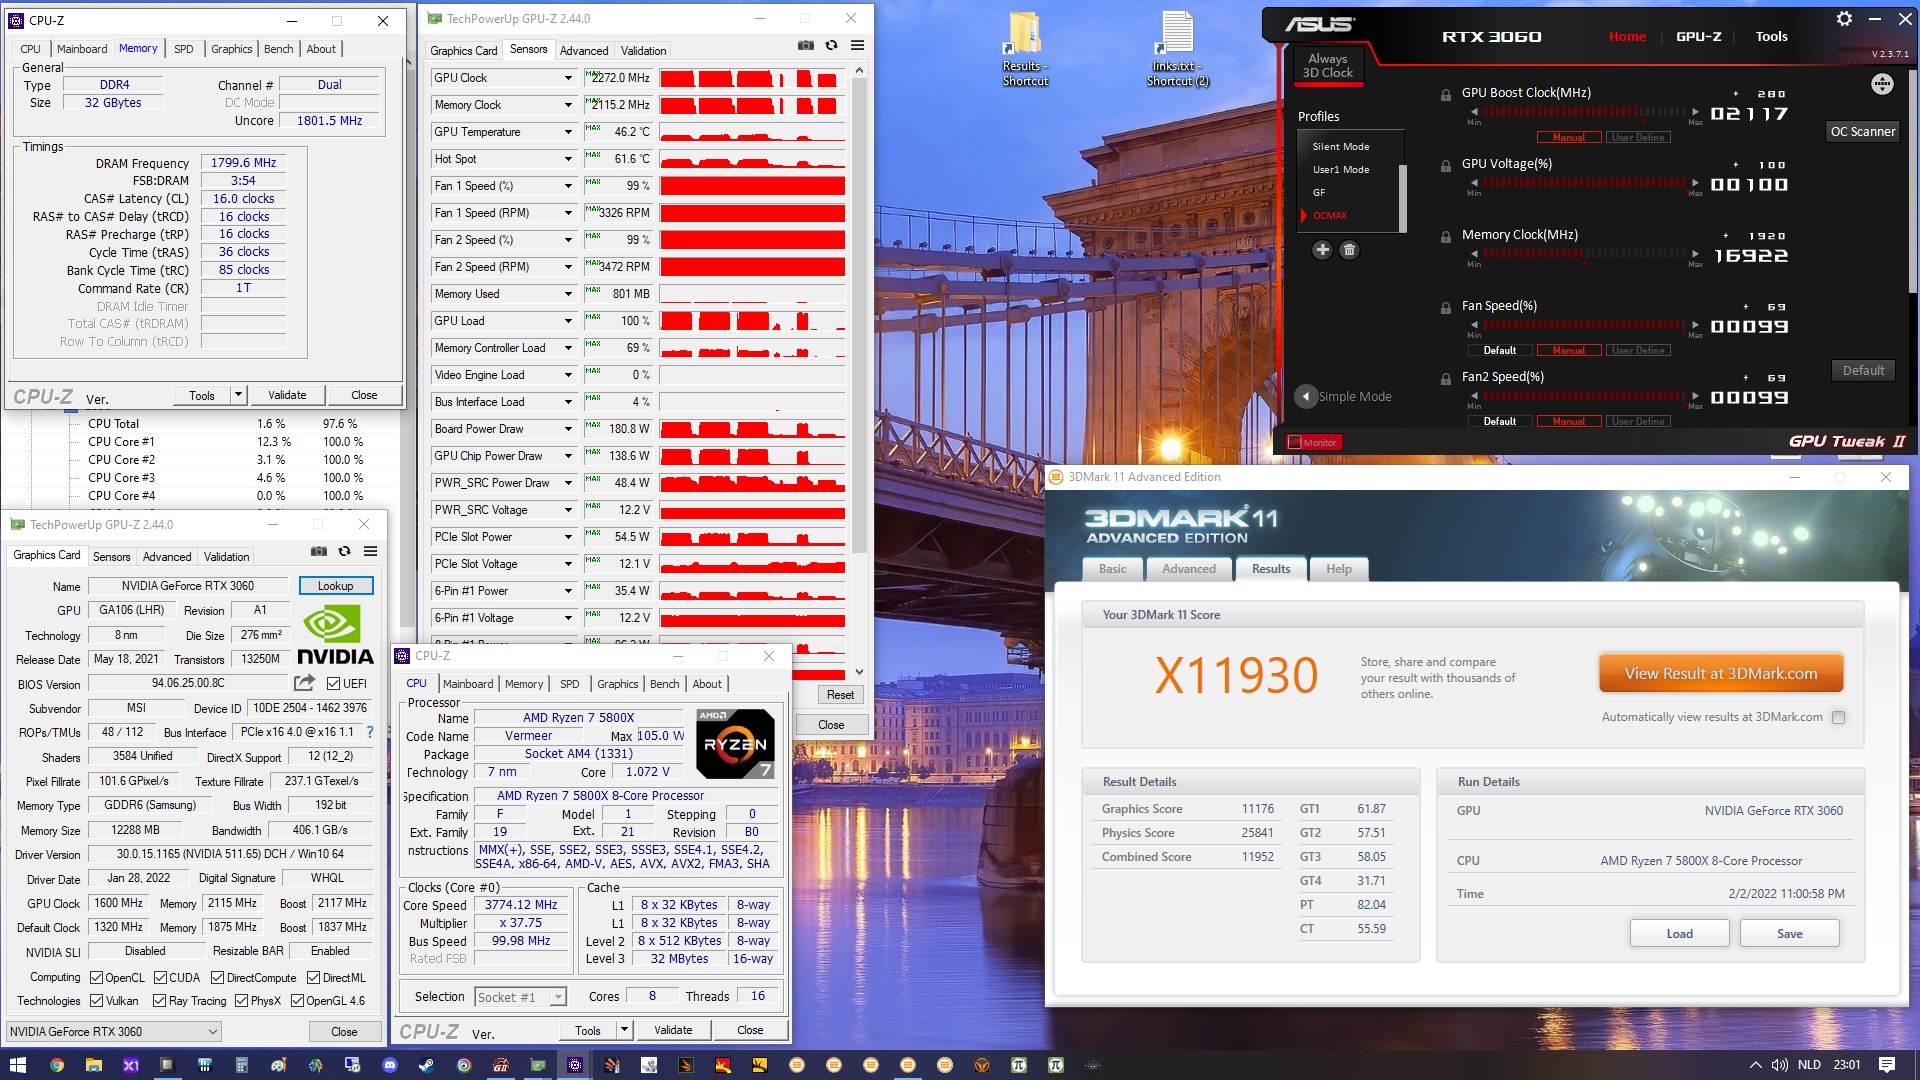Toggle UEFI checkbox in GPU-Z
Screen dimensions: 1920x1080
[334, 683]
